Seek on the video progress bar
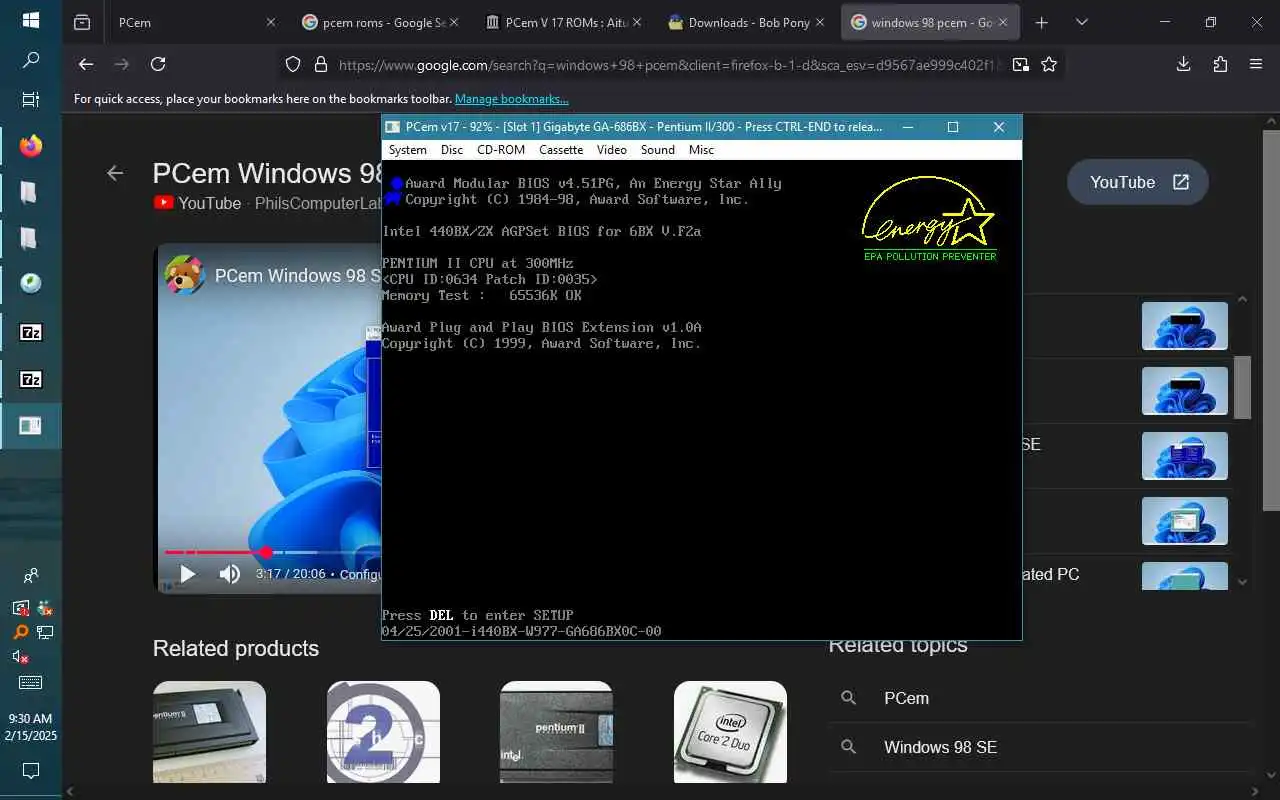1280x800 pixels. click(x=273, y=552)
